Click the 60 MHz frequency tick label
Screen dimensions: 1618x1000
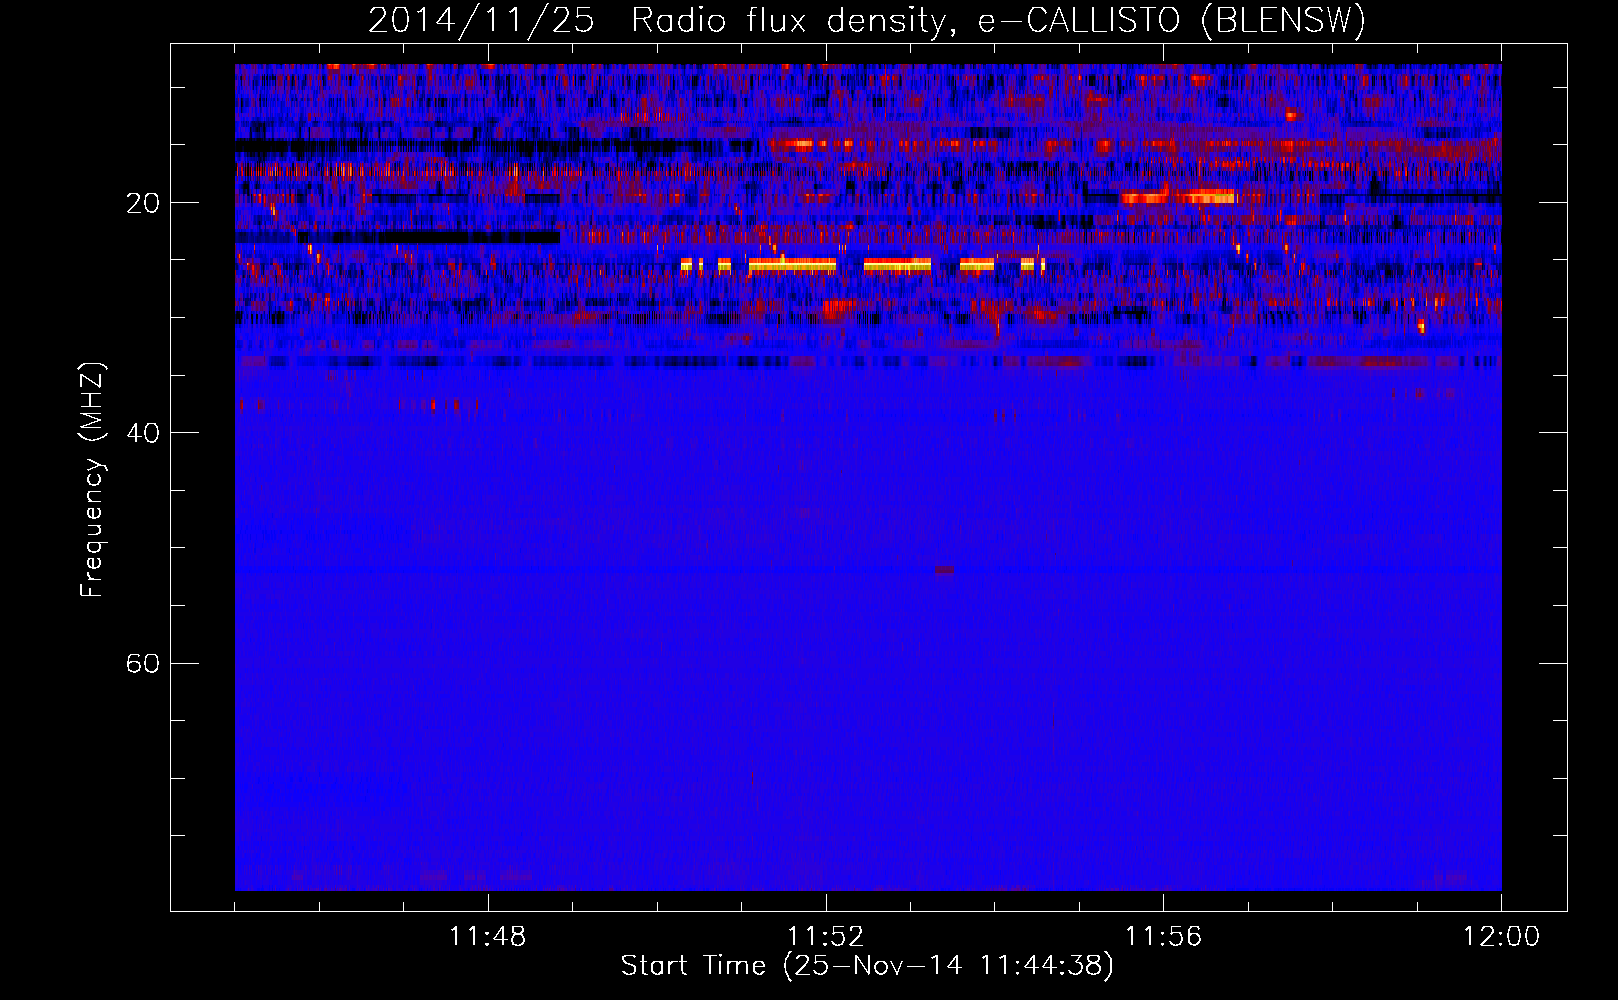pos(142,663)
